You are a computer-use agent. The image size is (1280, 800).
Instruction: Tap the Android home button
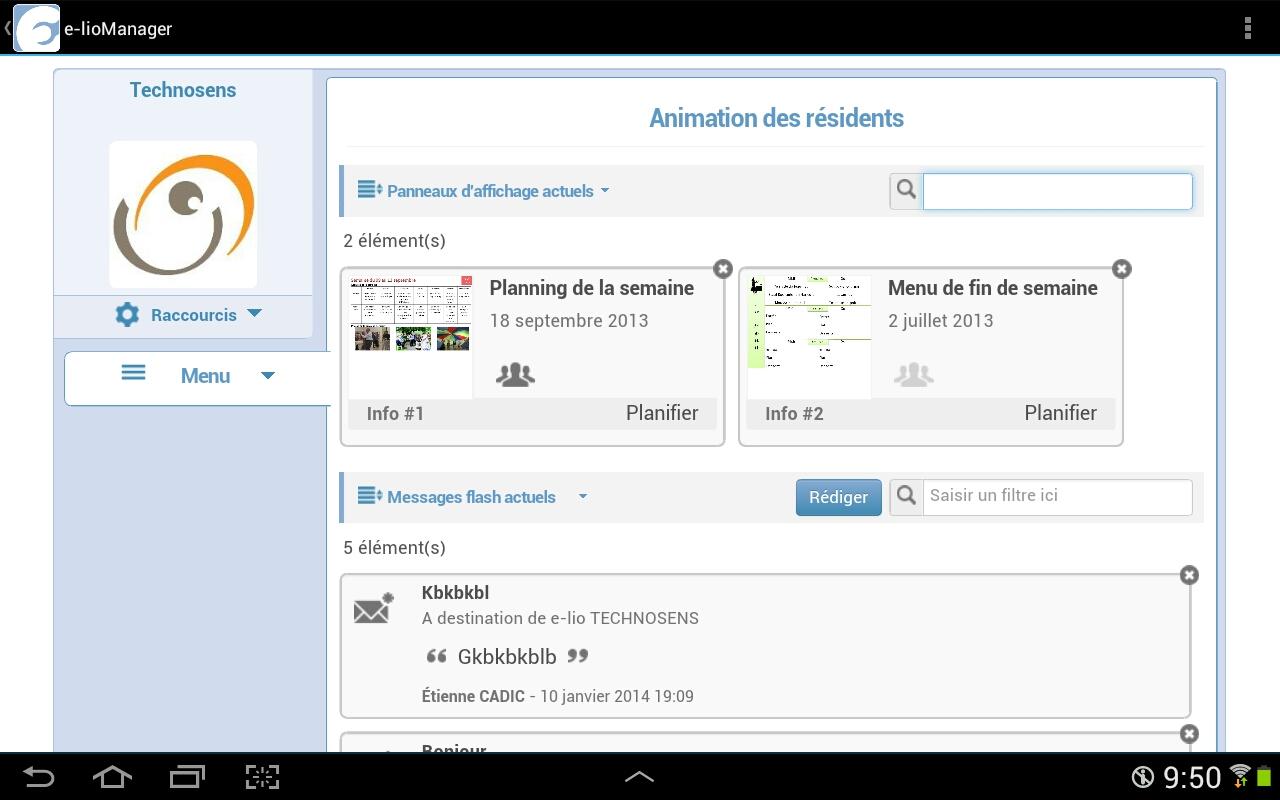112,777
